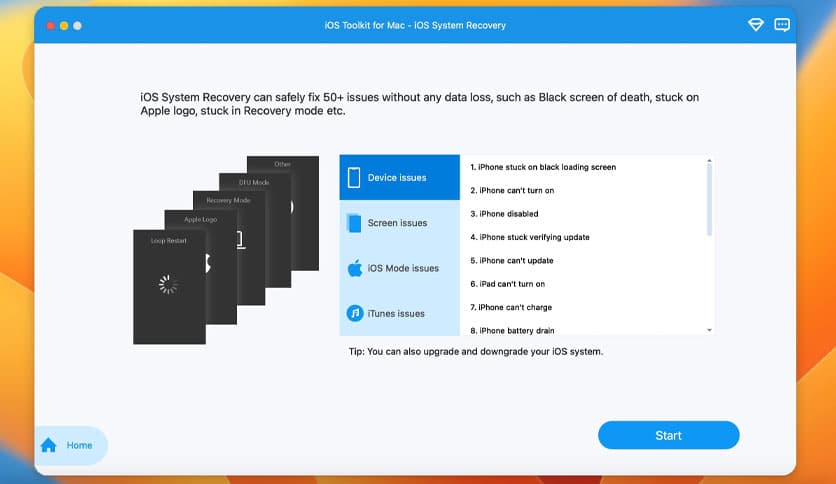Viewport: 836px width, 484px height.
Task: Click the scroll up arrow of issue list
Action: pyautogui.click(x=709, y=160)
